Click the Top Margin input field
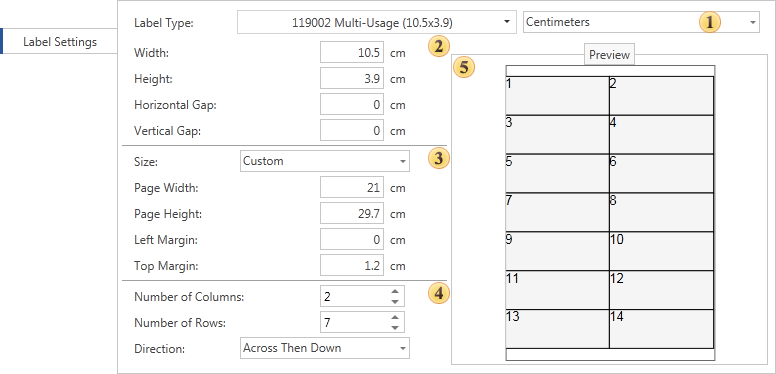The height and width of the screenshot is (374, 776). coord(352,266)
